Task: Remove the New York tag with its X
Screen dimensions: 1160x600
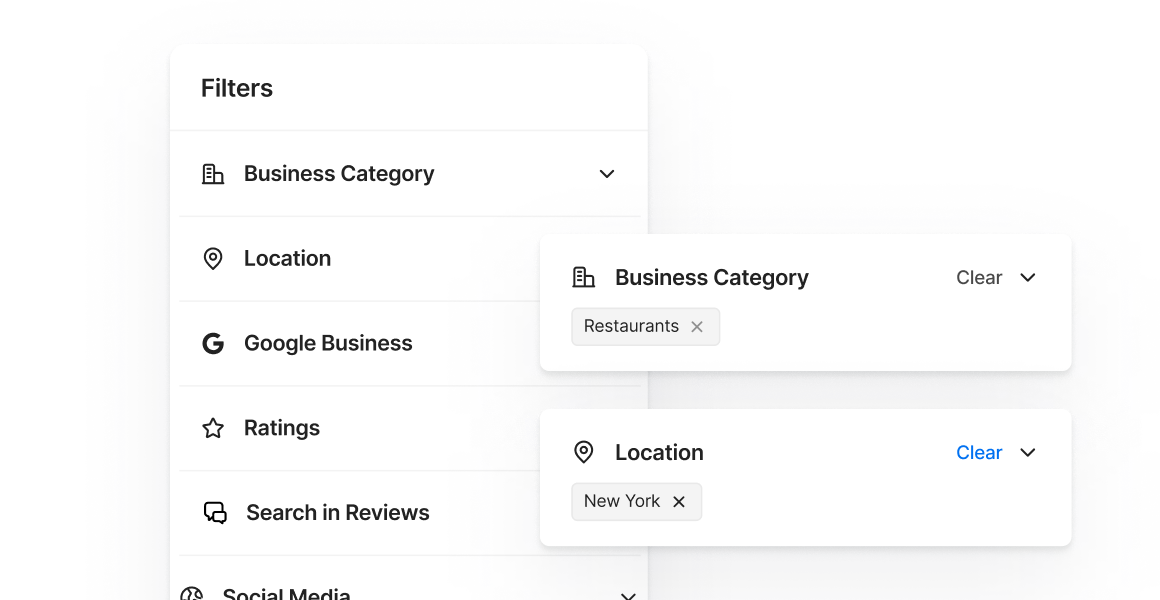Action: [x=679, y=502]
